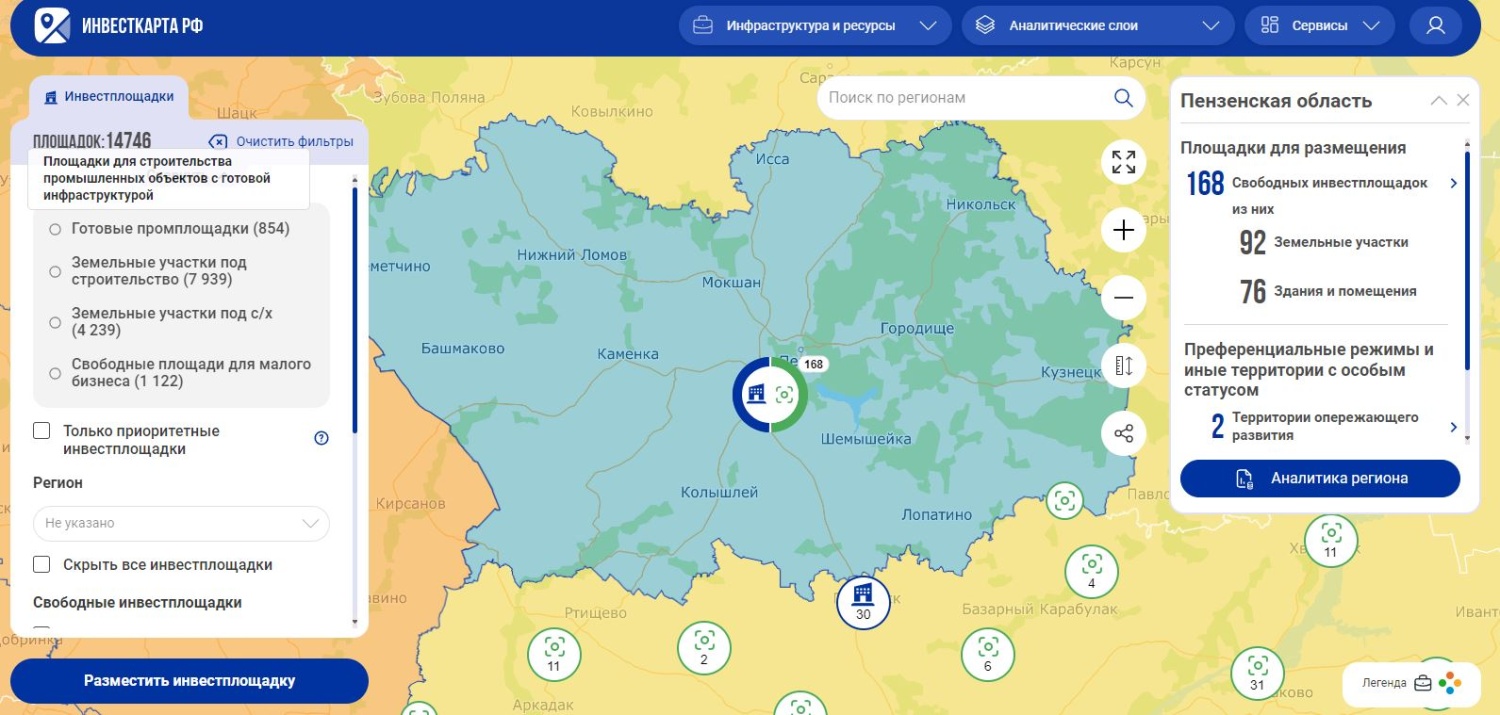Open Сервисы dropdown menu
Image resolution: width=1500 pixels, height=715 pixels.
coord(1320,26)
